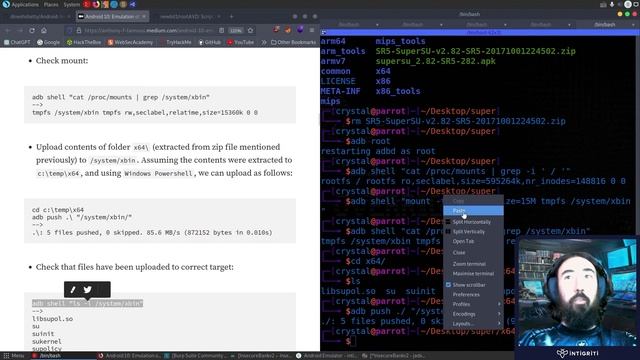Open the GitHub bookmark
Screen dimensions: 640x360
[x=209, y=42]
